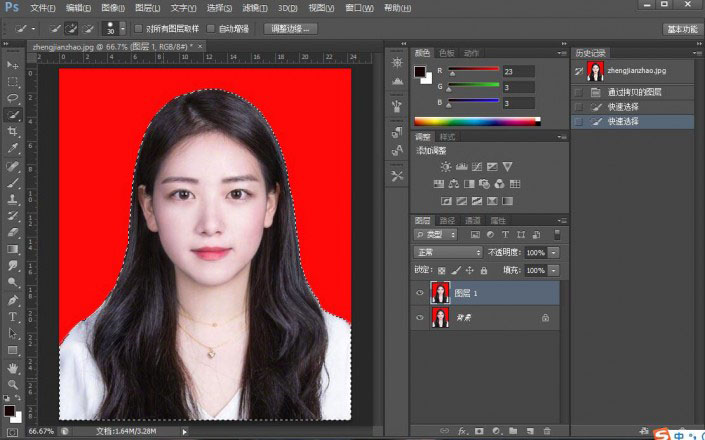Hide 图层 1 layer visibility

(x=420, y=293)
